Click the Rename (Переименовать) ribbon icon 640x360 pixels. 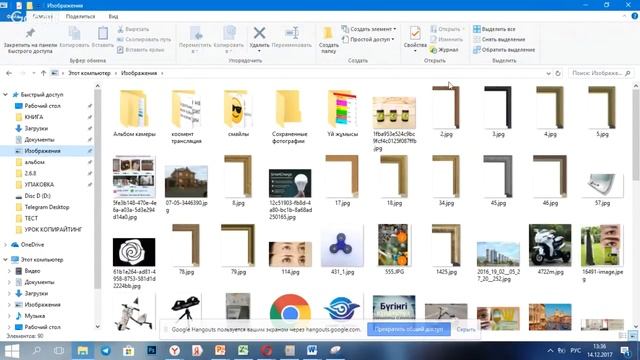[x=292, y=33]
